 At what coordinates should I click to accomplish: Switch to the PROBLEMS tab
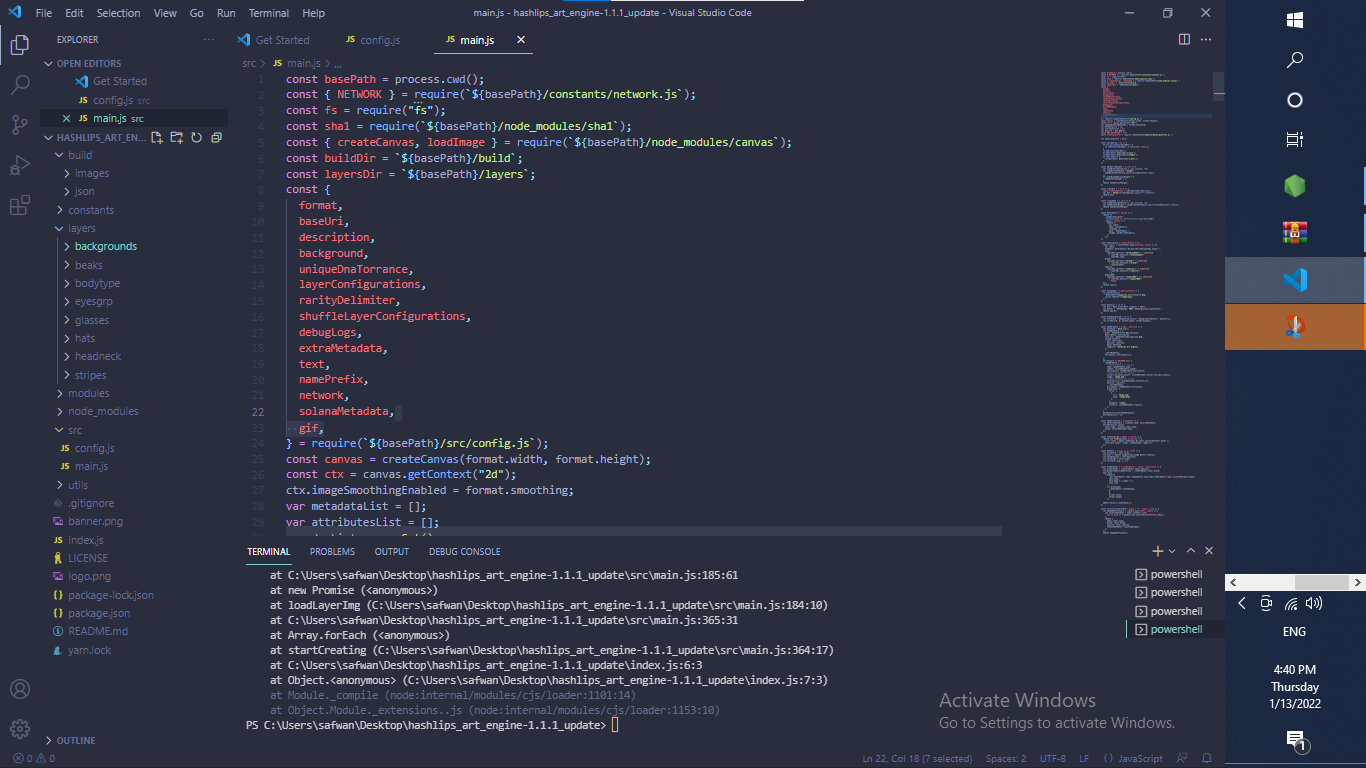331,551
